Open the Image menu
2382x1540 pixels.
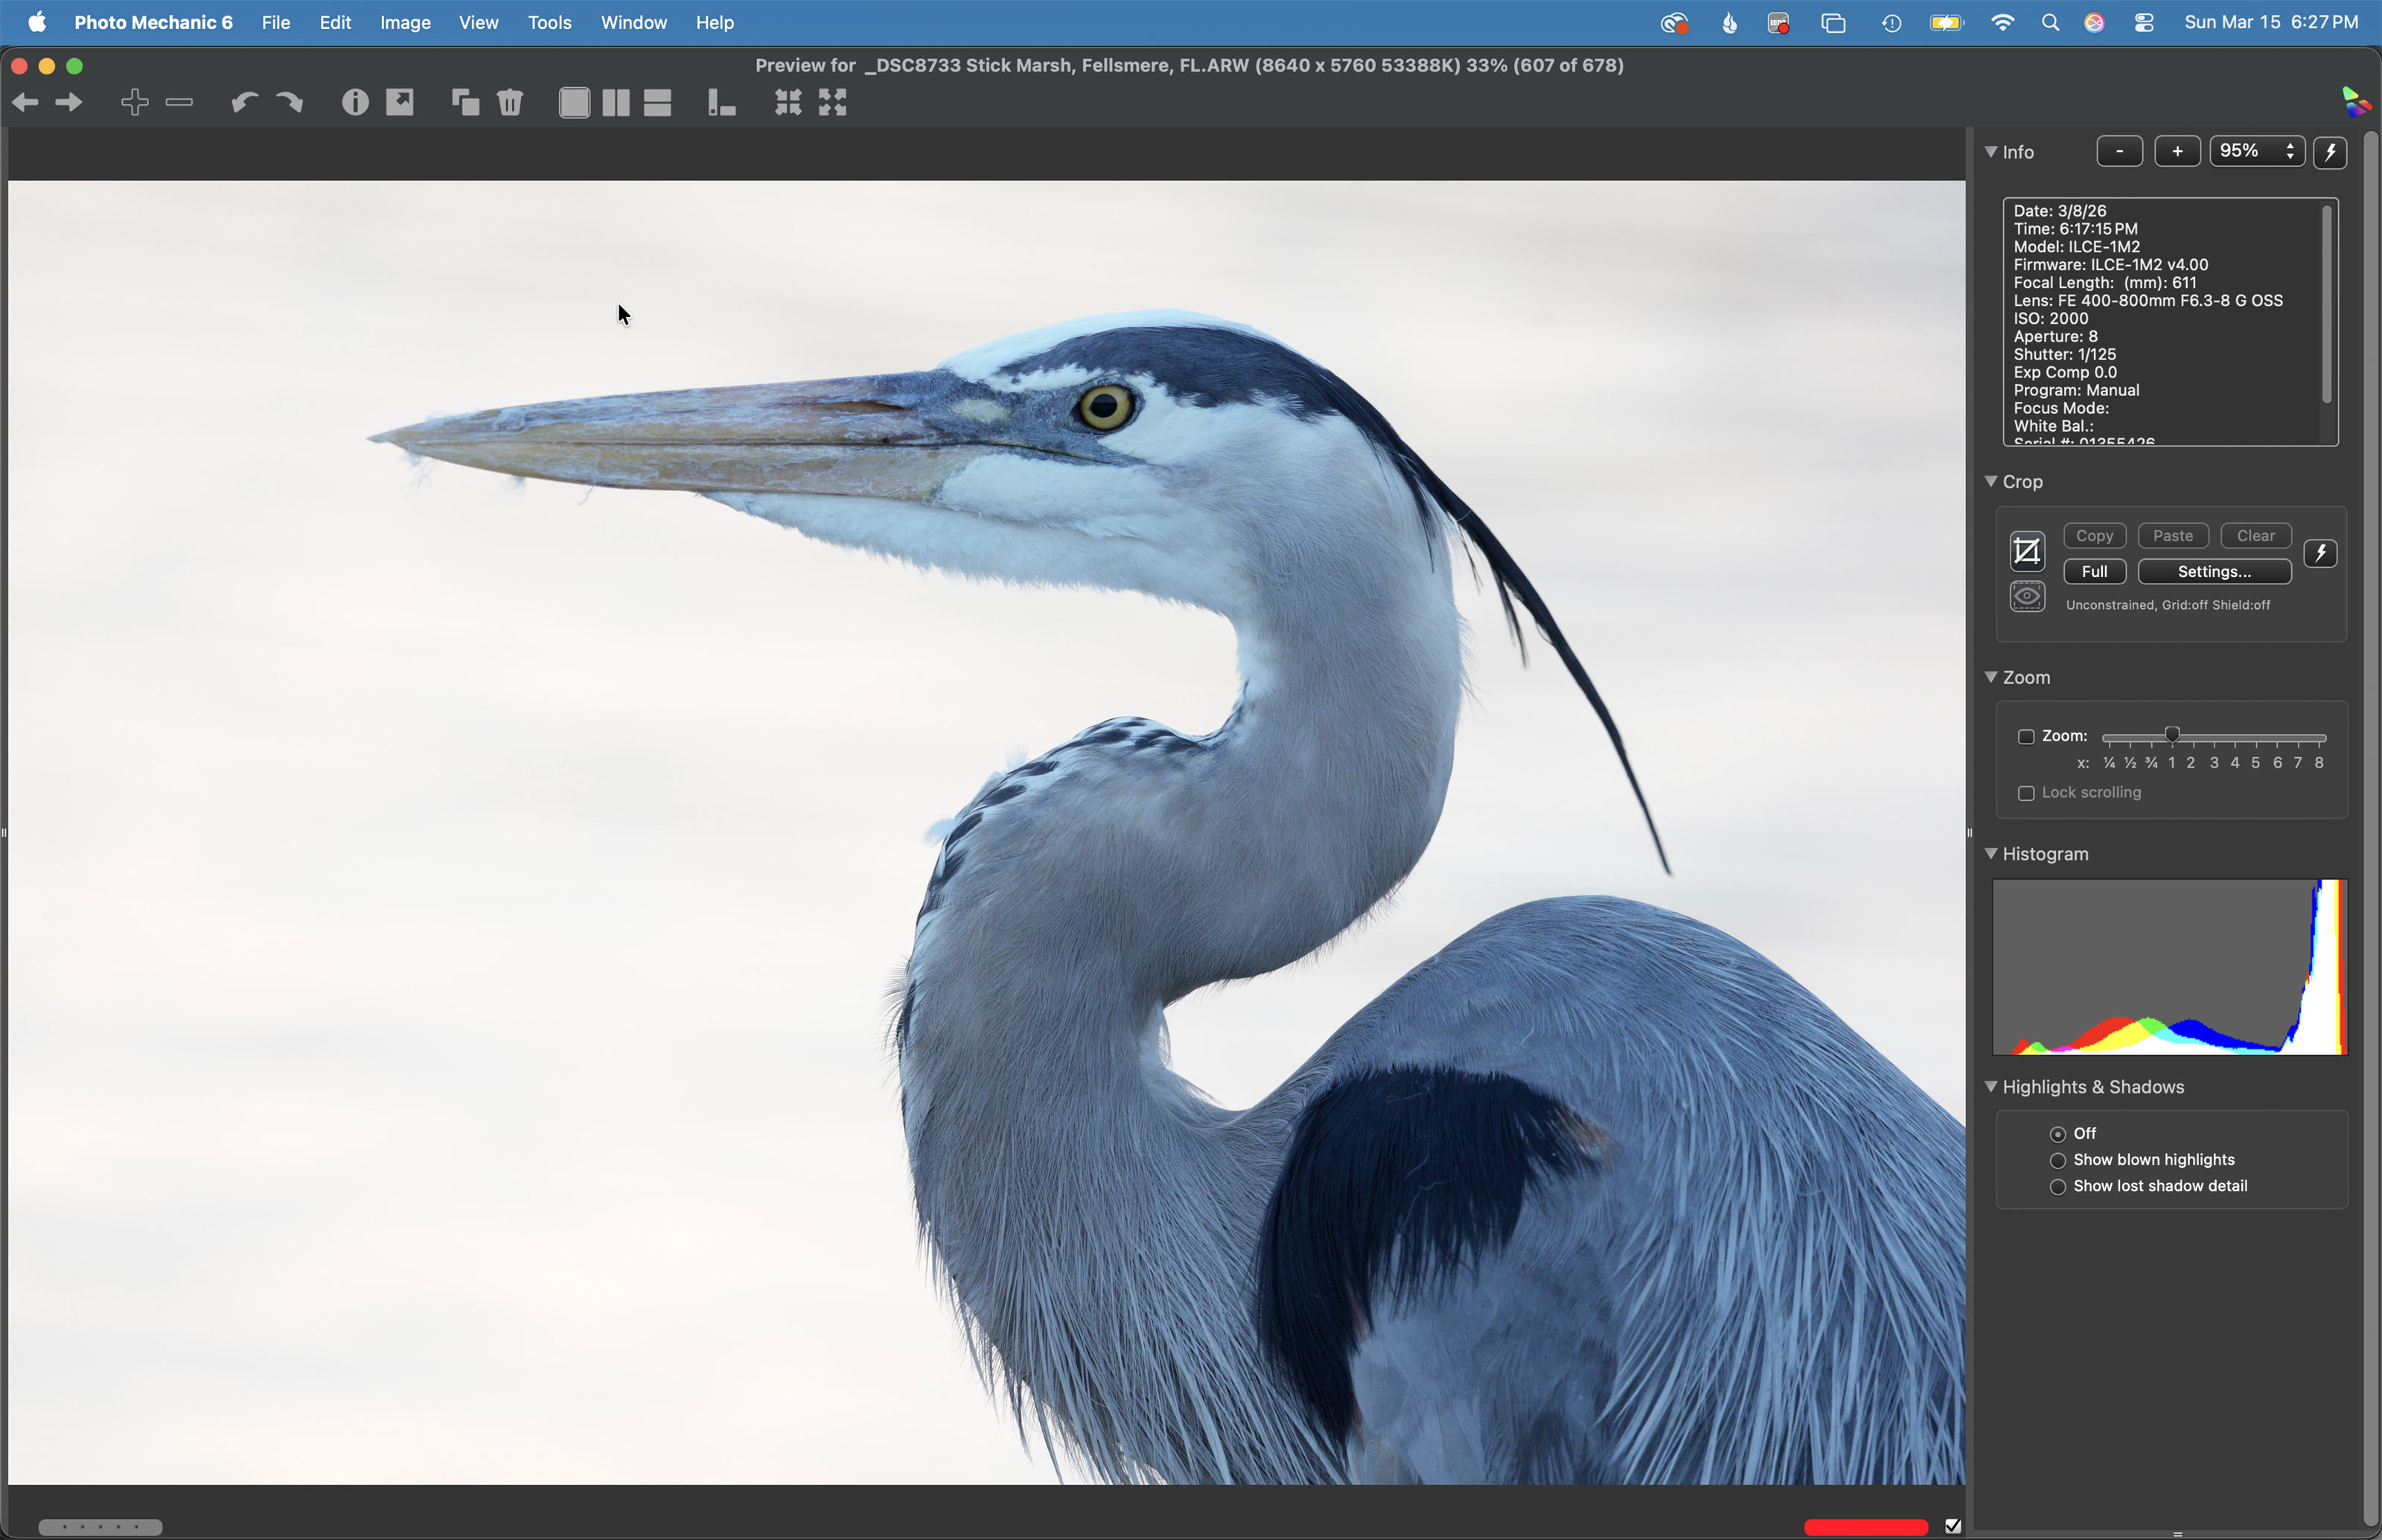(x=405, y=22)
